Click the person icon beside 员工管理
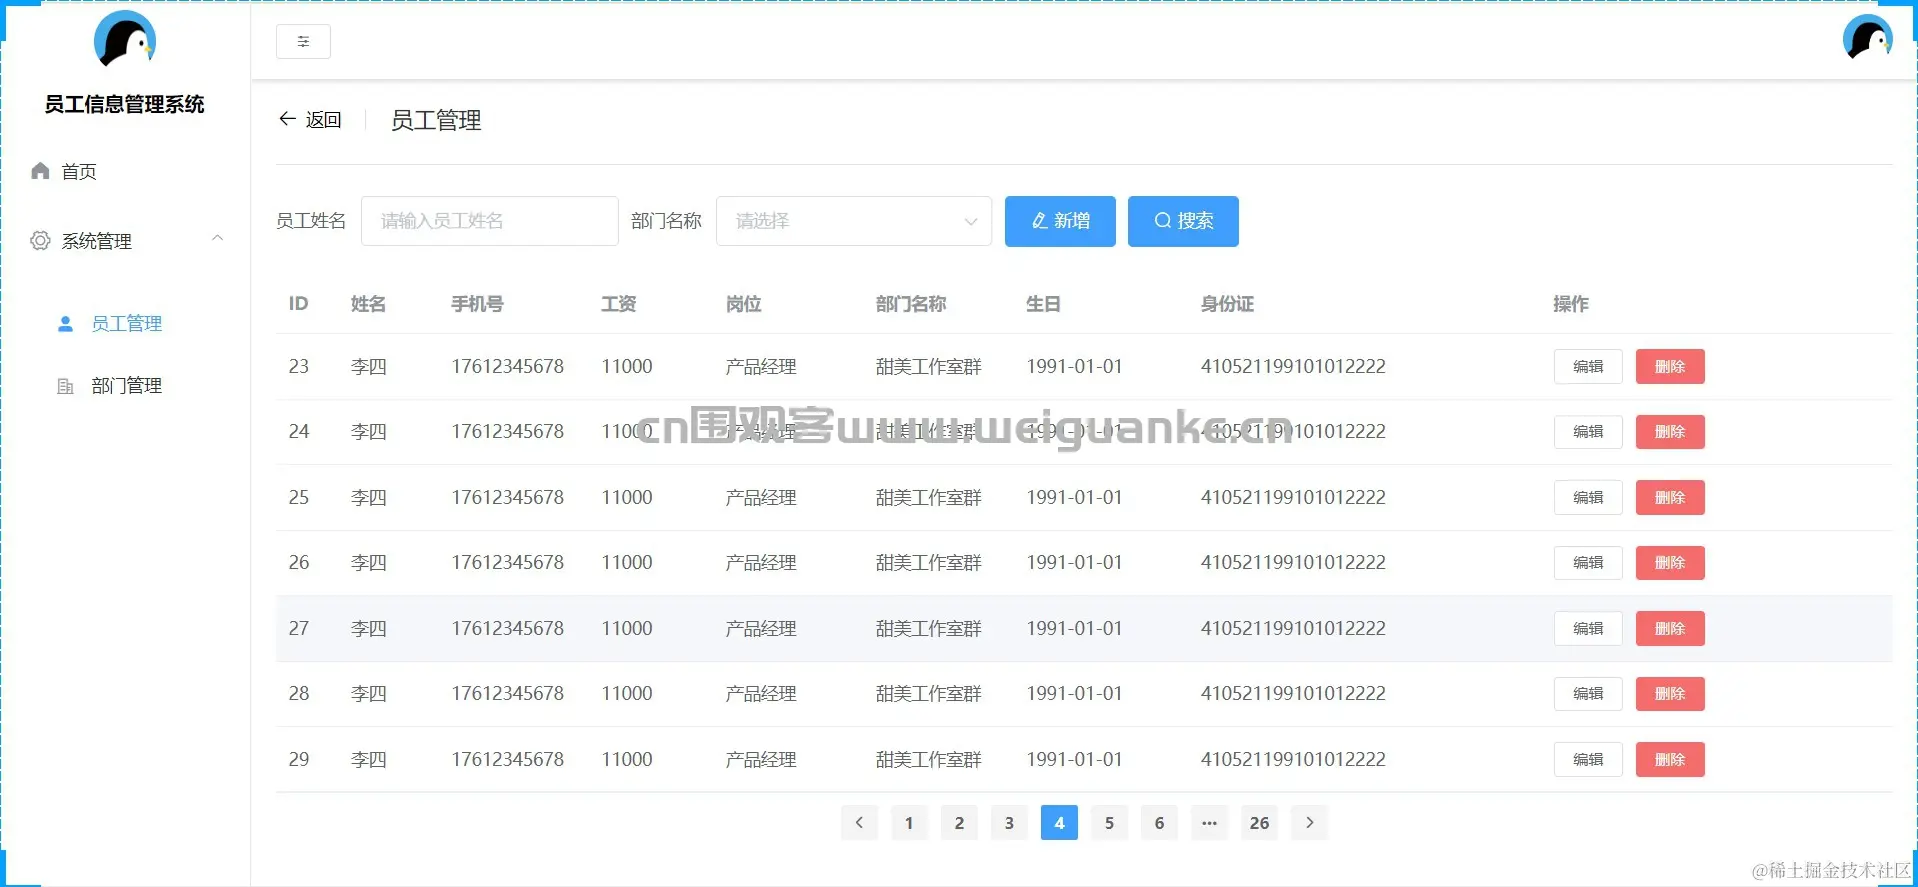 [x=66, y=324]
